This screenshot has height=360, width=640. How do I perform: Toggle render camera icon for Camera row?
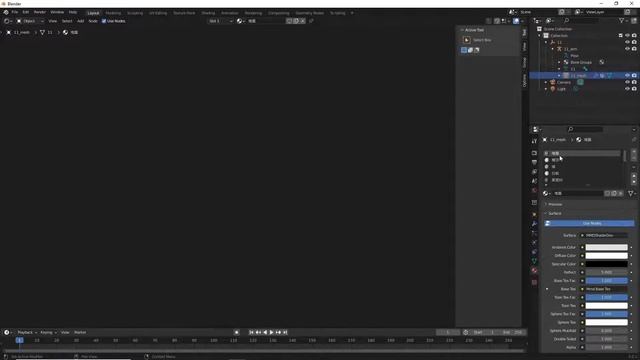pyautogui.click(x=634, y=82)
